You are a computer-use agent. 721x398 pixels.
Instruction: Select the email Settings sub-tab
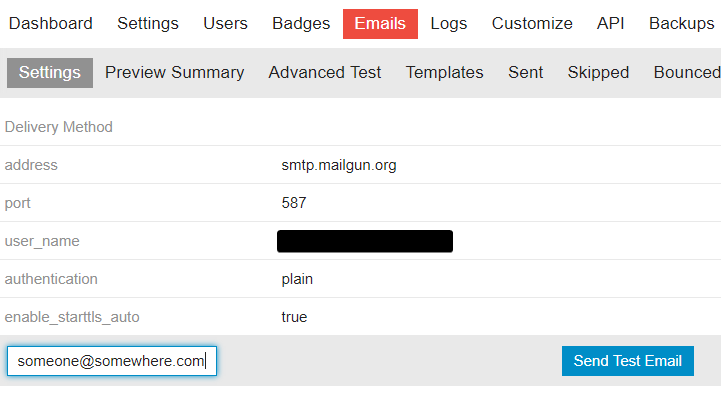pyautogui.click(x=50, y=73)
